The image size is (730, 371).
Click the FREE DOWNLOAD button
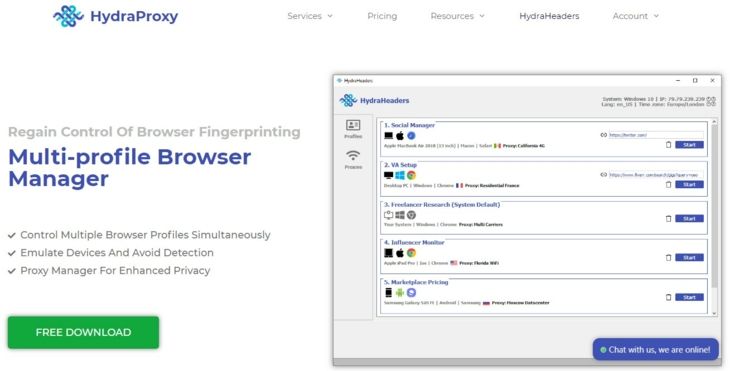click(x=83, y=332)
